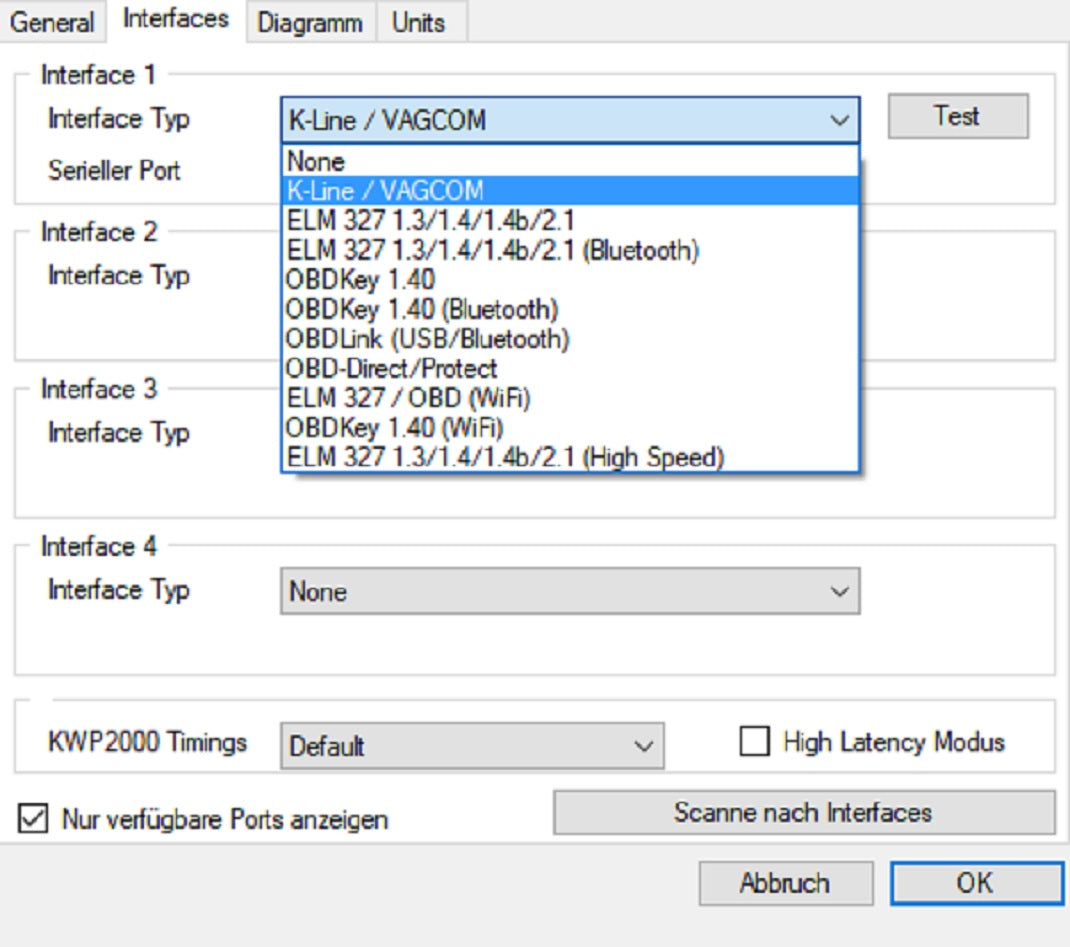This screenshot has height=947, width=1070.
Task: Switch to the General tab
Action: pyautogui.click(x=52, y=22)
